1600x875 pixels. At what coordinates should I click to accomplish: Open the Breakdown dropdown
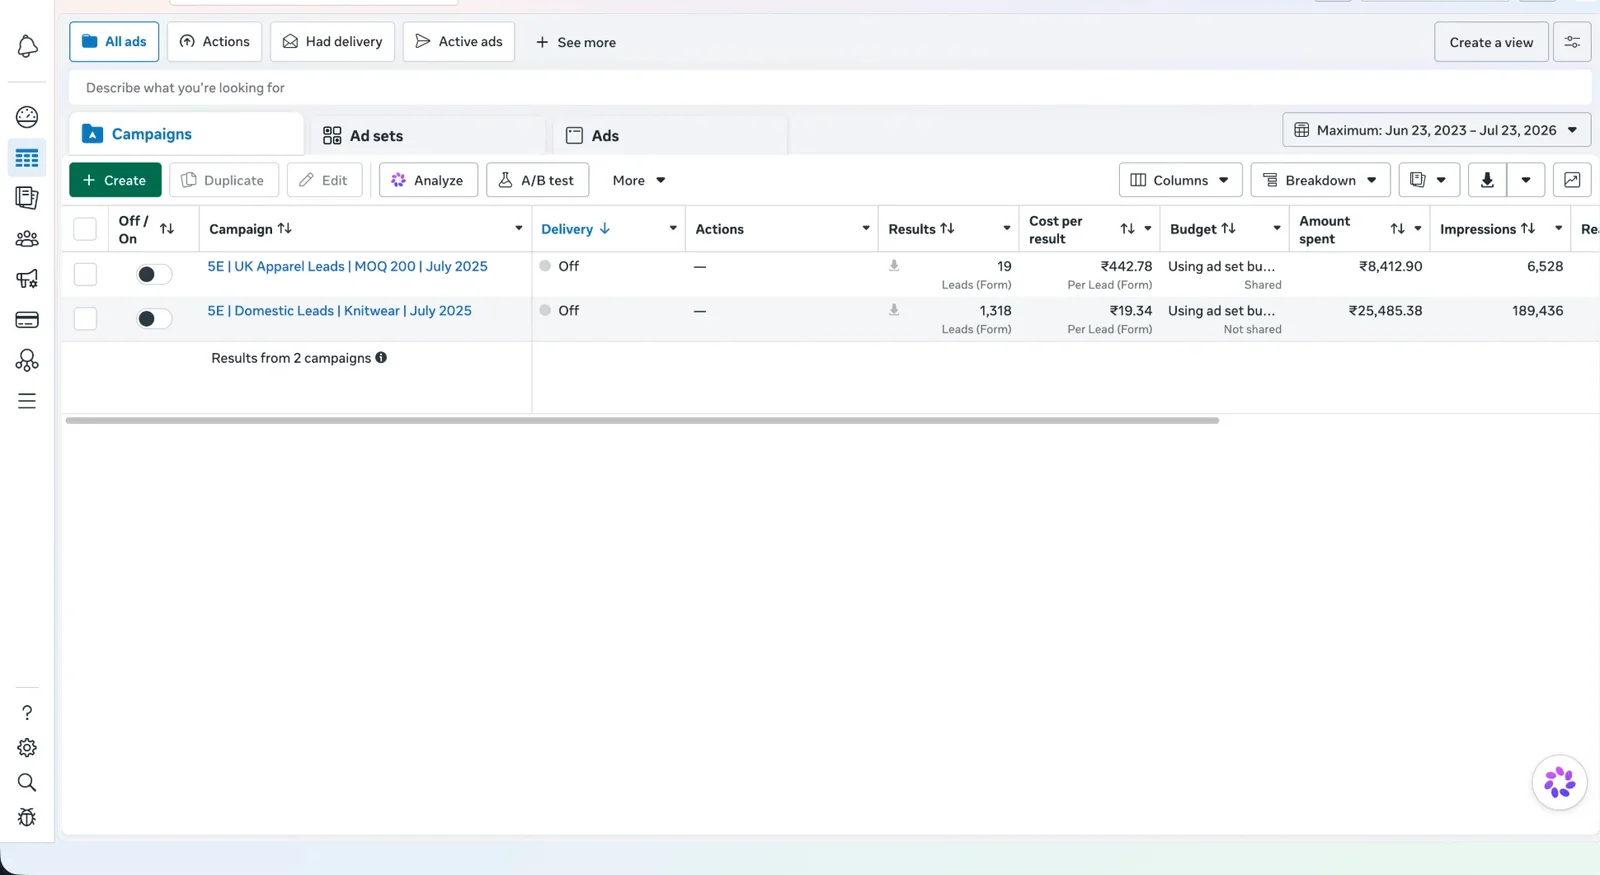(x=1320, y=180)
